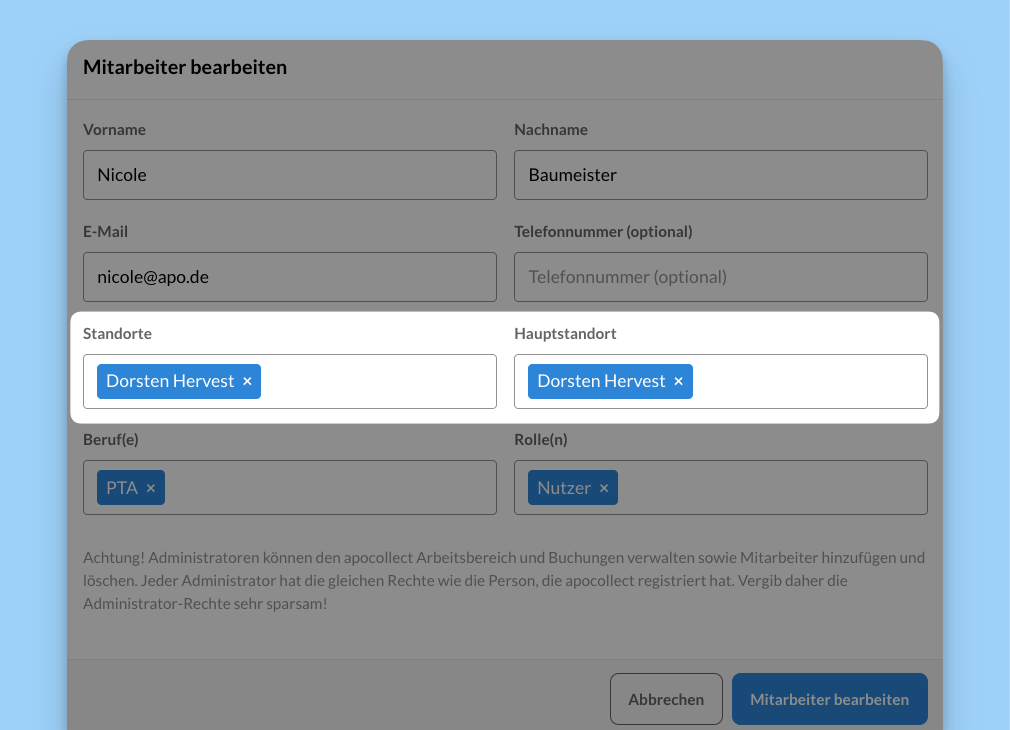Focus the empty Telefonnummer input field
The width and height of the screenshot is (1010, 730).
pyautogui.click(x=720, y=277)
